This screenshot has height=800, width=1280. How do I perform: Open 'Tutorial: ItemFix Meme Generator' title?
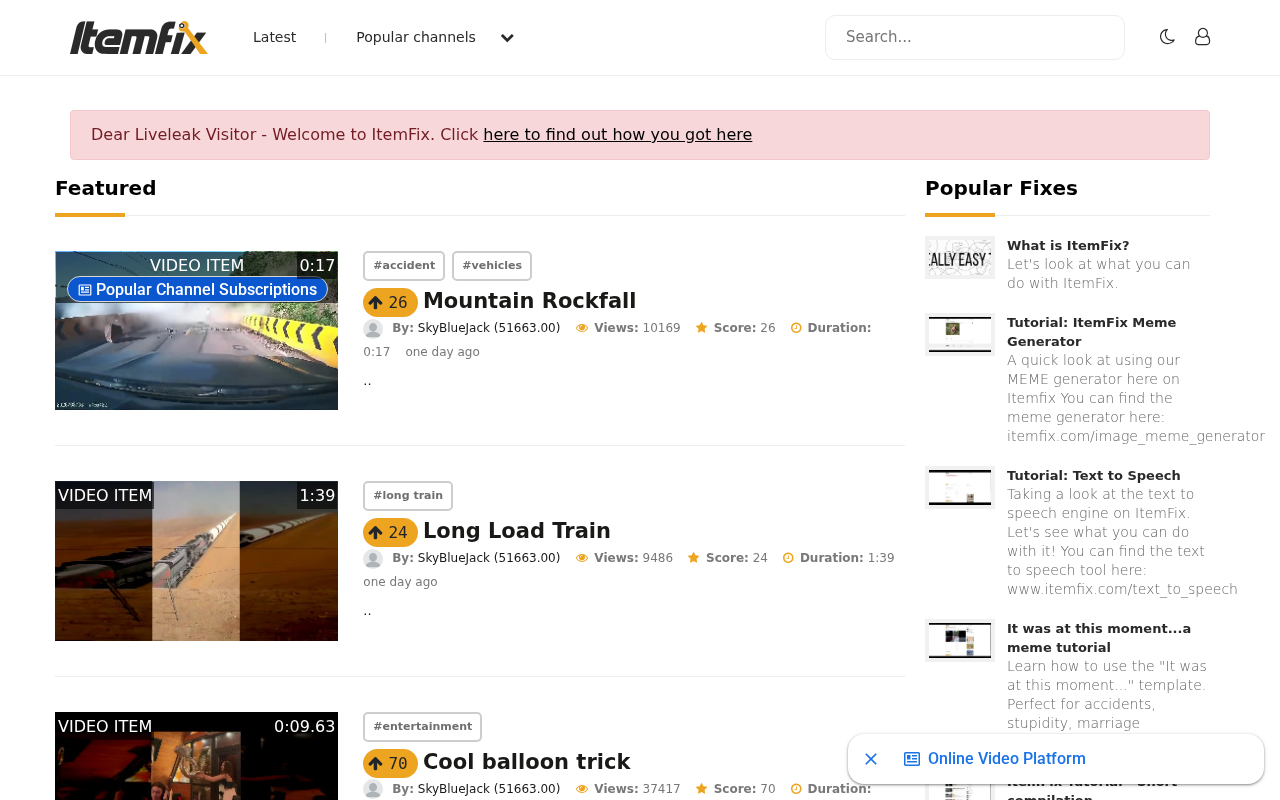[1091, 332]
